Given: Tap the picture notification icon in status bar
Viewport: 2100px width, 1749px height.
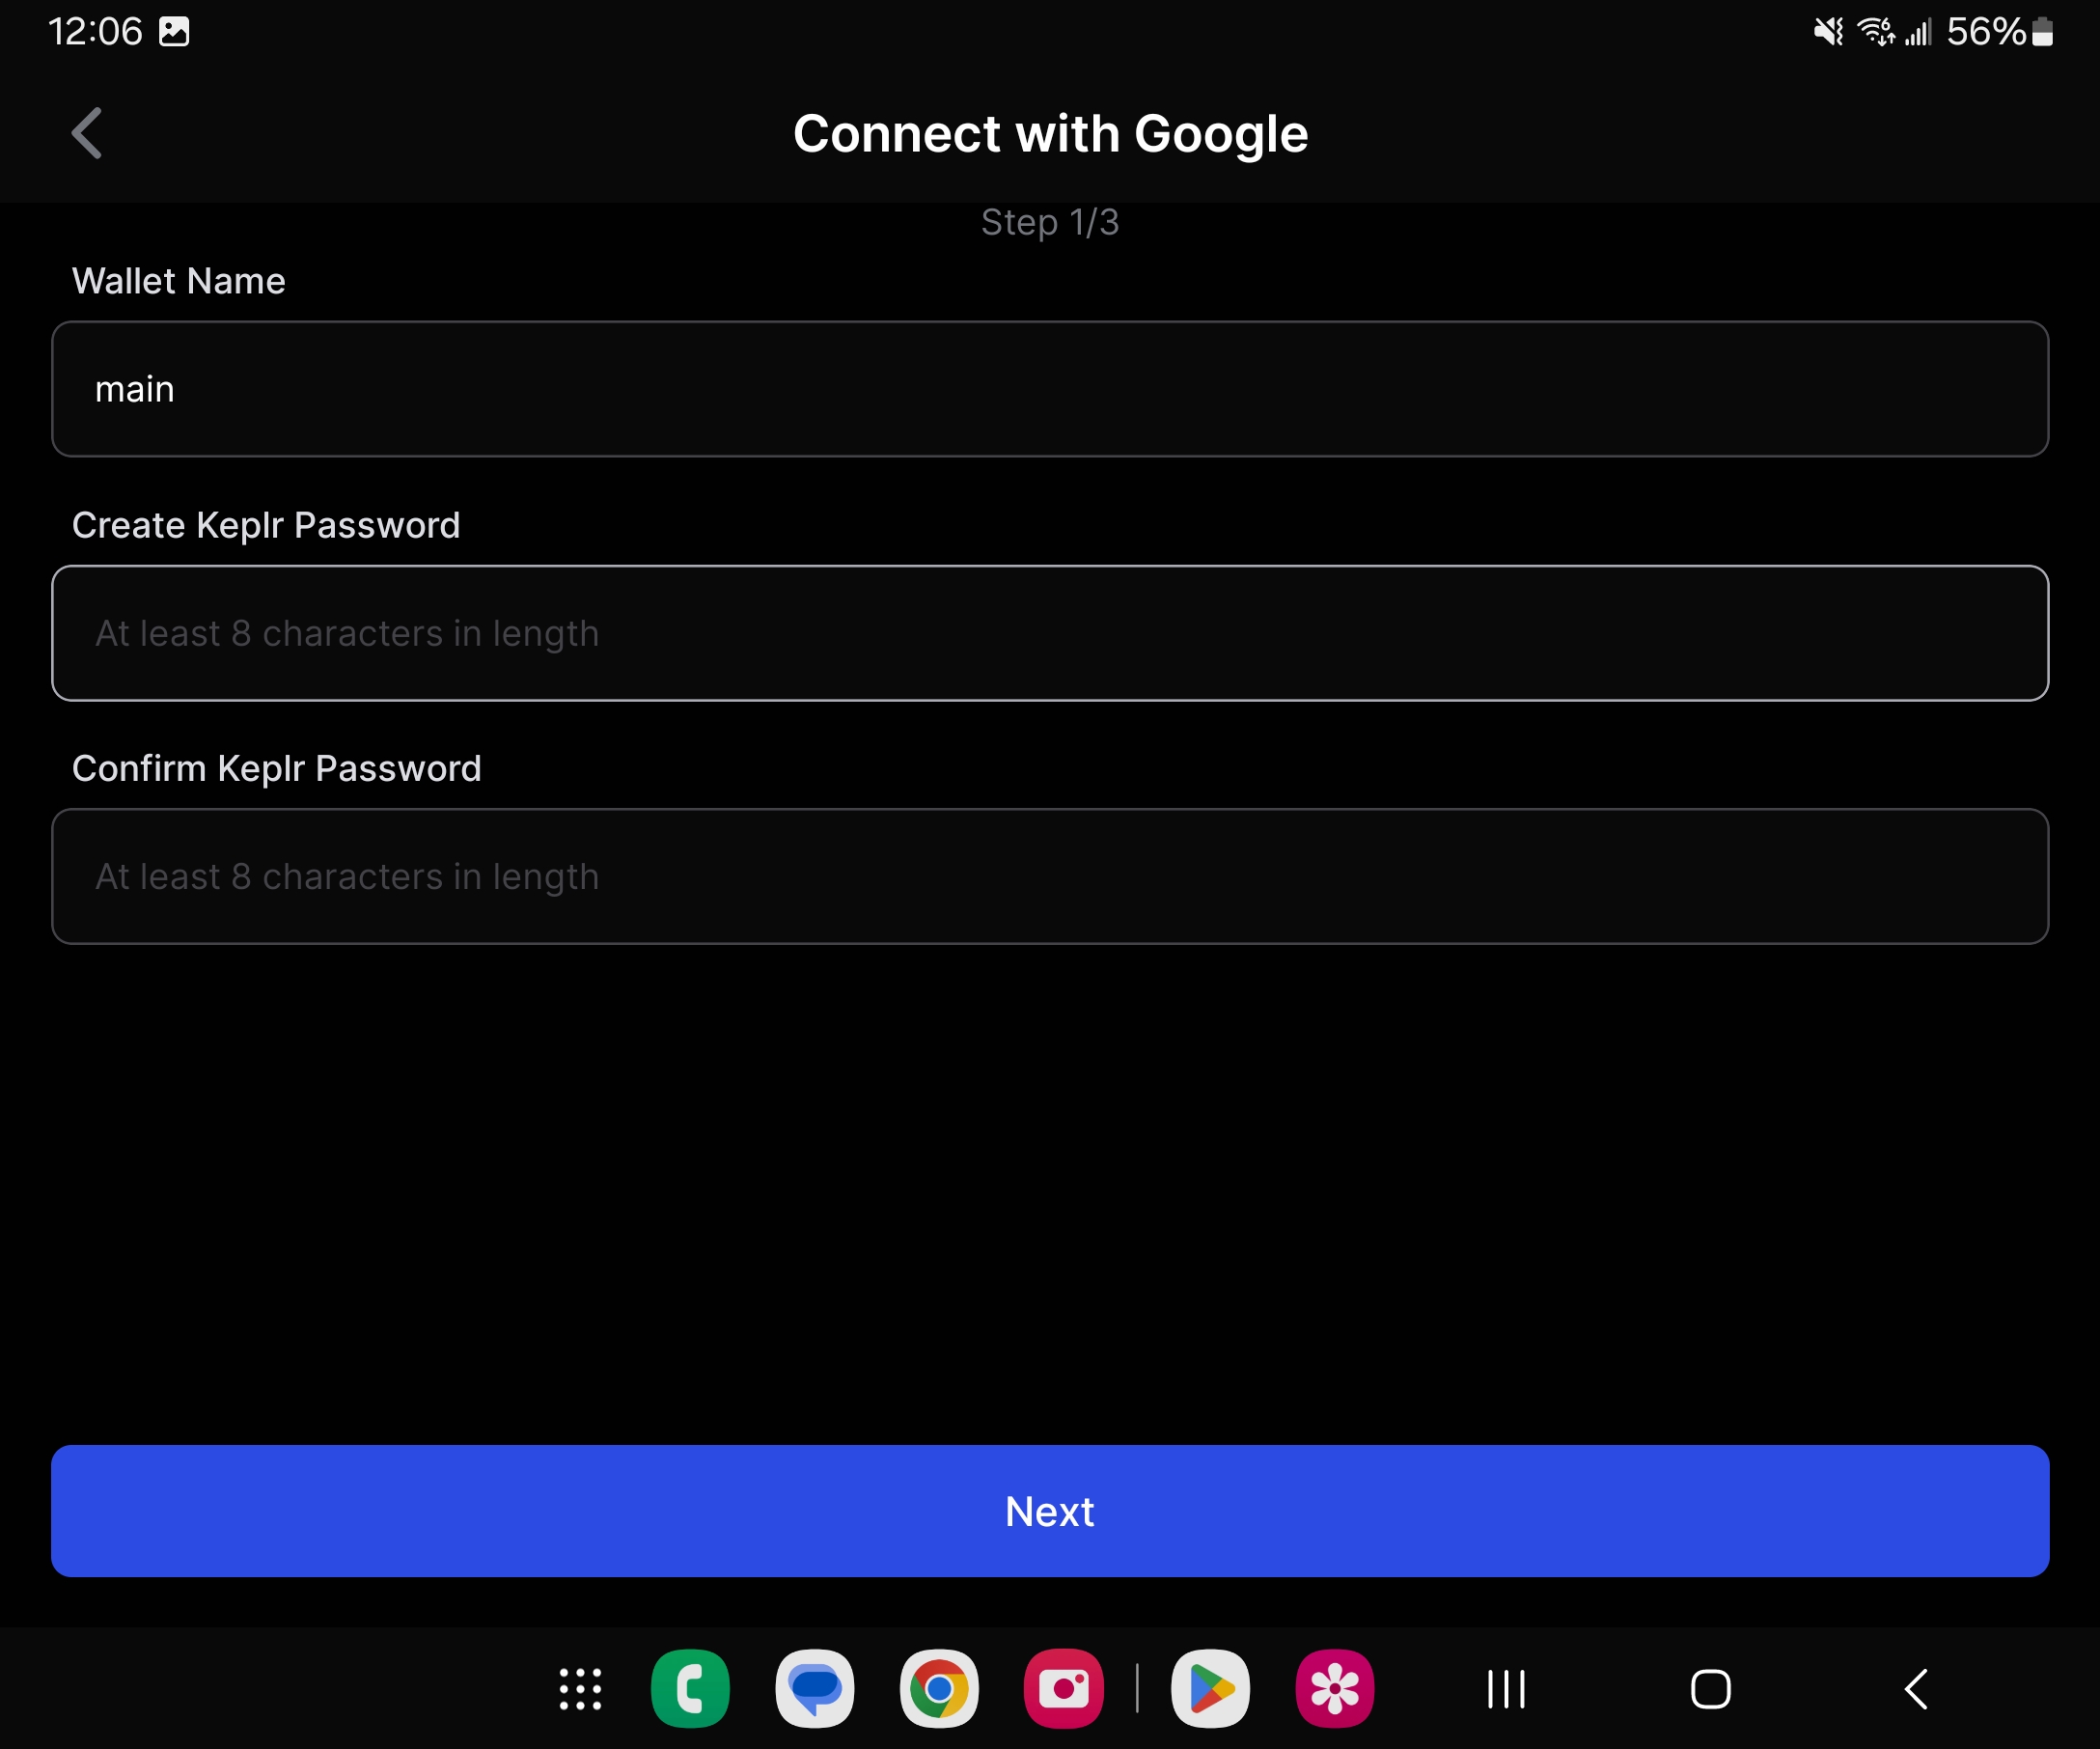Looking at the screenshot, I should click(x=174, y=32).
